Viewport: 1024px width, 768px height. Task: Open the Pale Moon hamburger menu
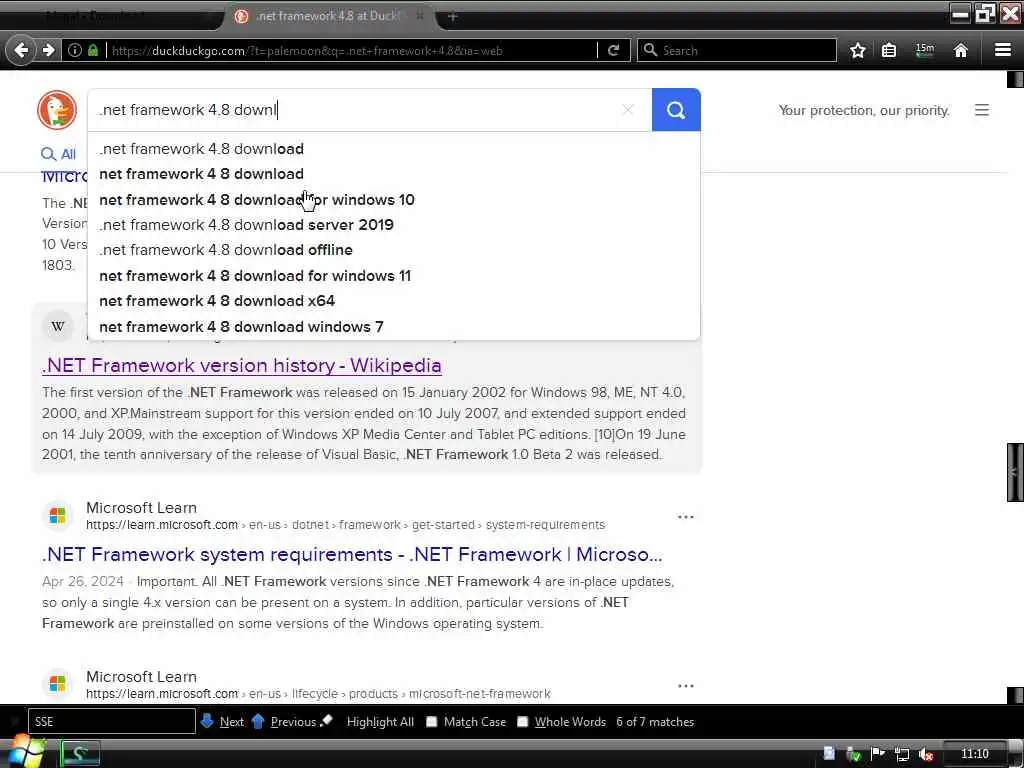(x=1002, y=50)
